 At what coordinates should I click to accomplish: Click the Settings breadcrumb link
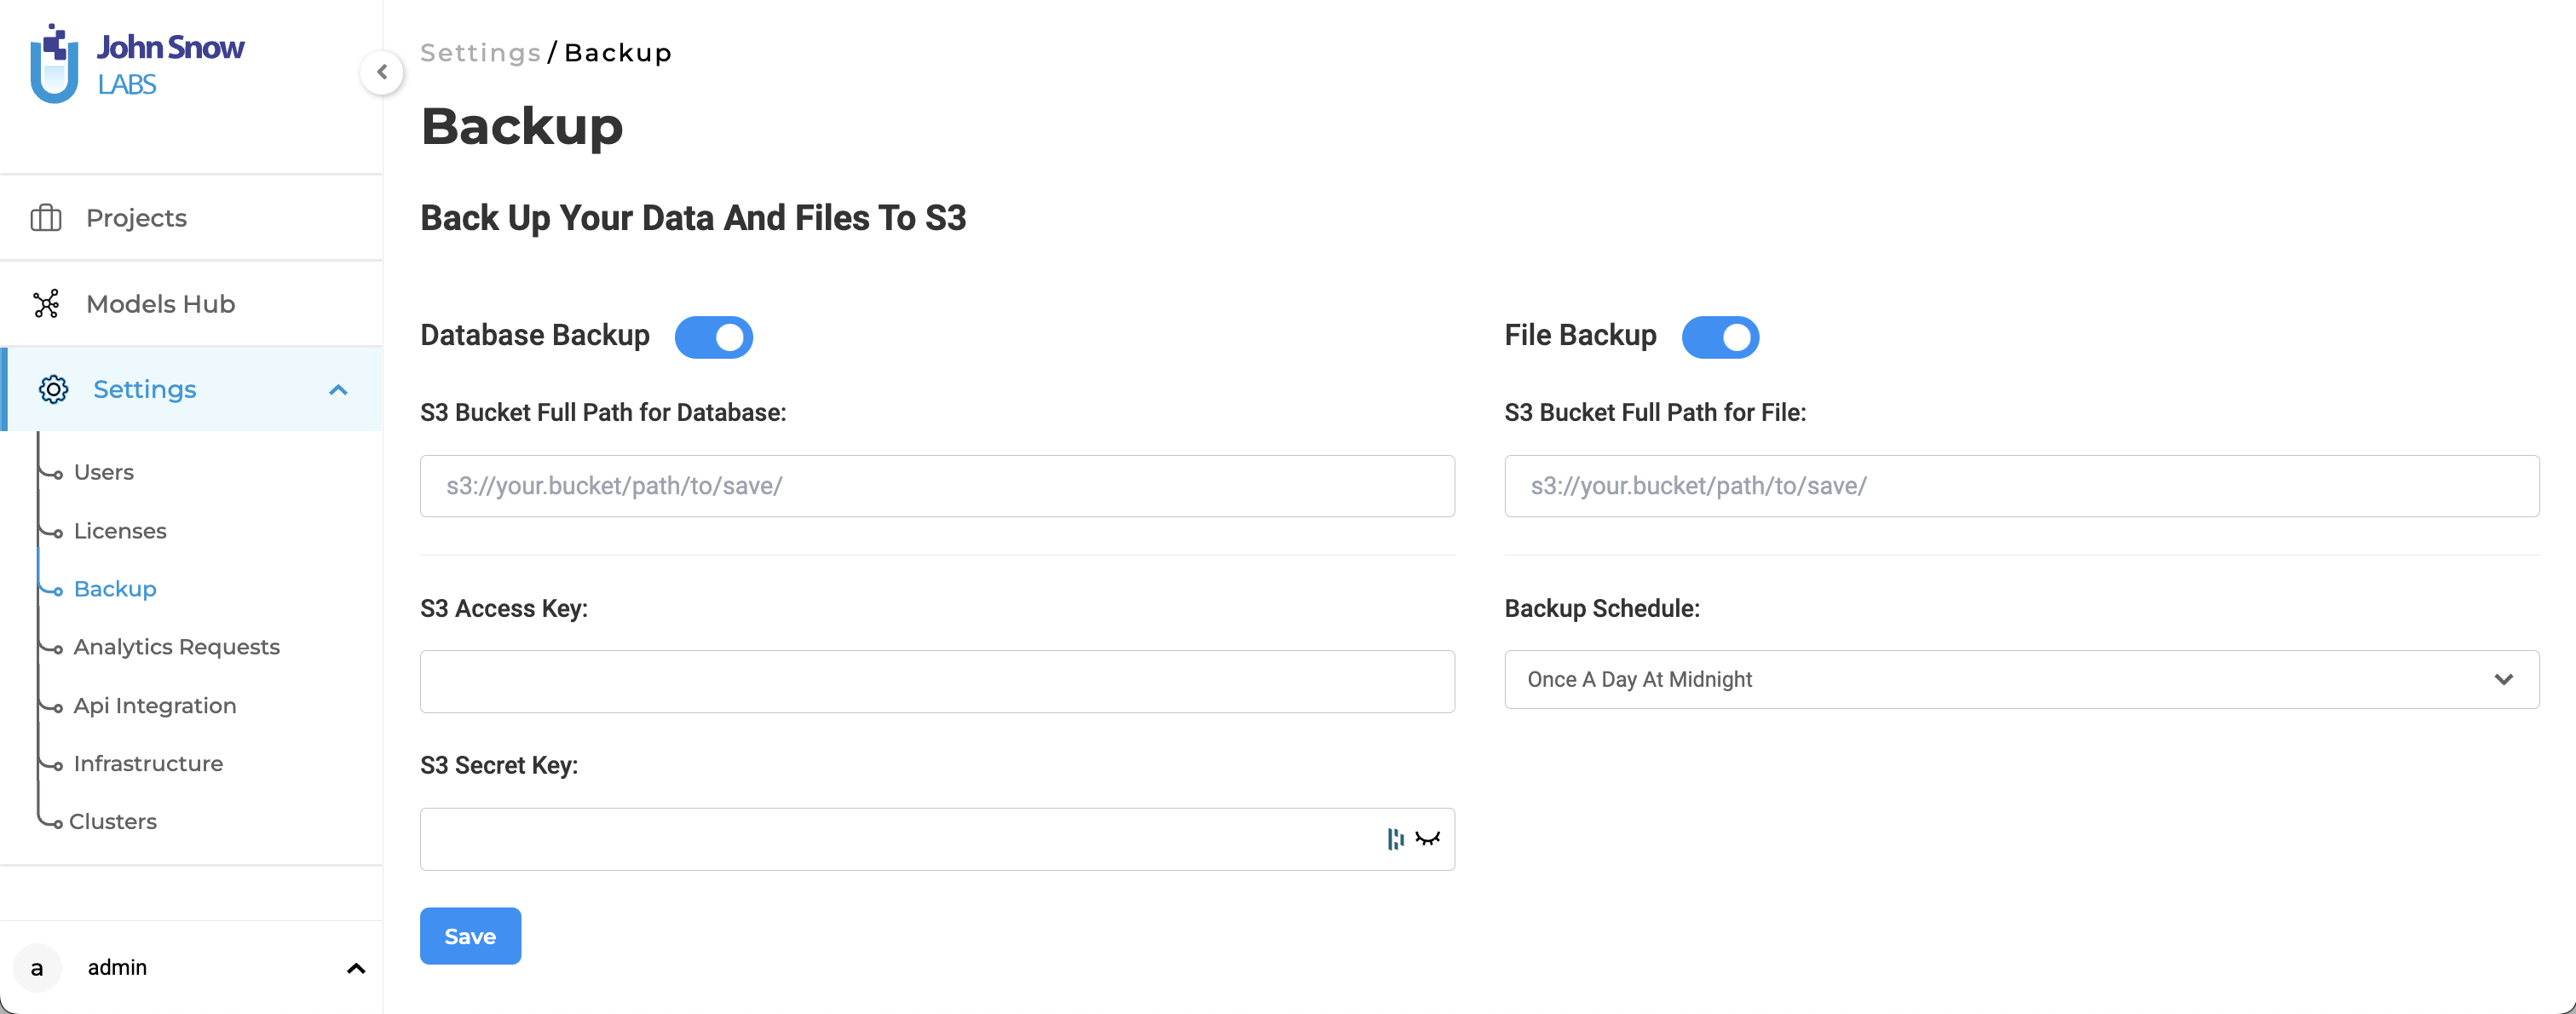(x=481, y=53)
